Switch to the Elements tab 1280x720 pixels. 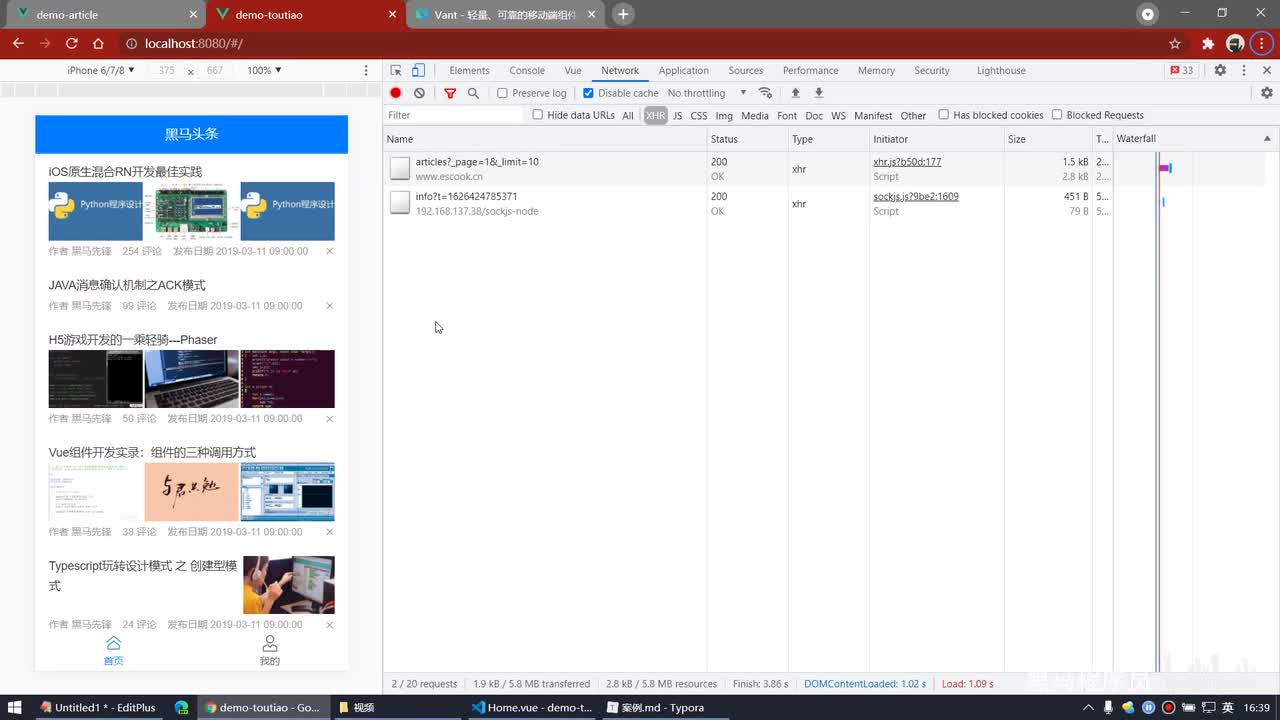click(x=469, y=70)
